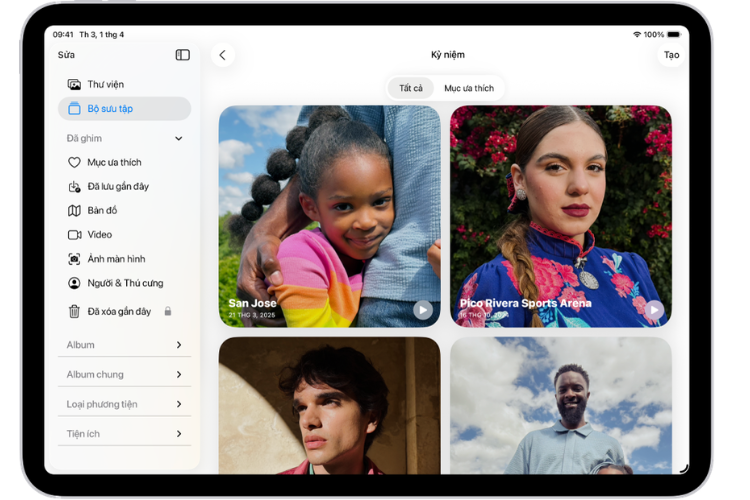Click the trash icon for Đã xóa gần đây

point(74,311)
